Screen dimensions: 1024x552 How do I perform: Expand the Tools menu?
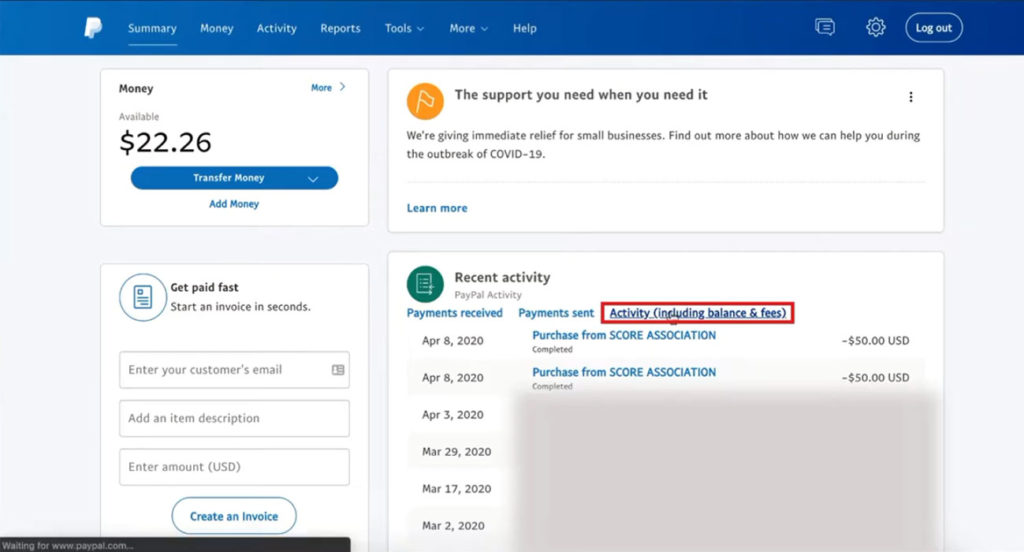click(x=404, y=28)
